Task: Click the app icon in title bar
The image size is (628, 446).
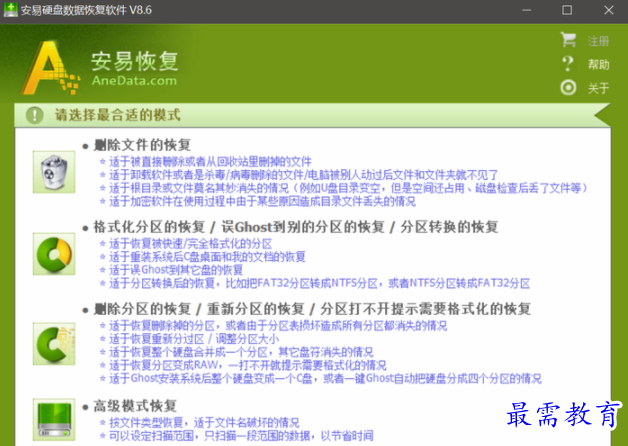Action: (x=10, y=10)
